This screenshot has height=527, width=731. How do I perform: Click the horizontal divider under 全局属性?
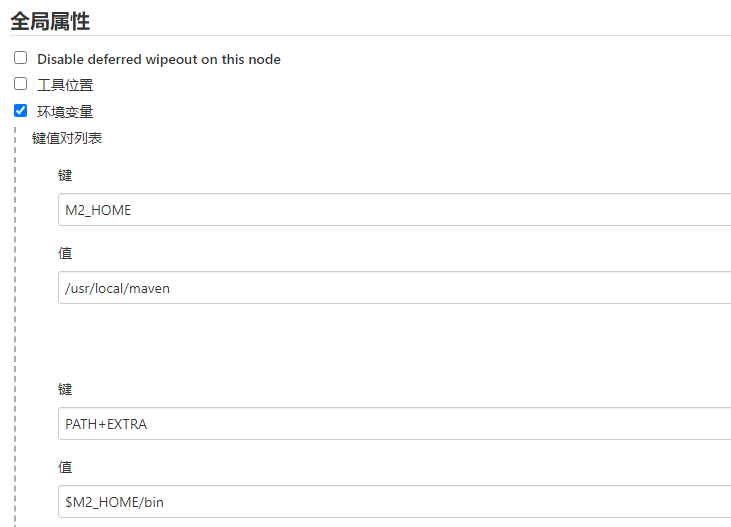[371, 35]
